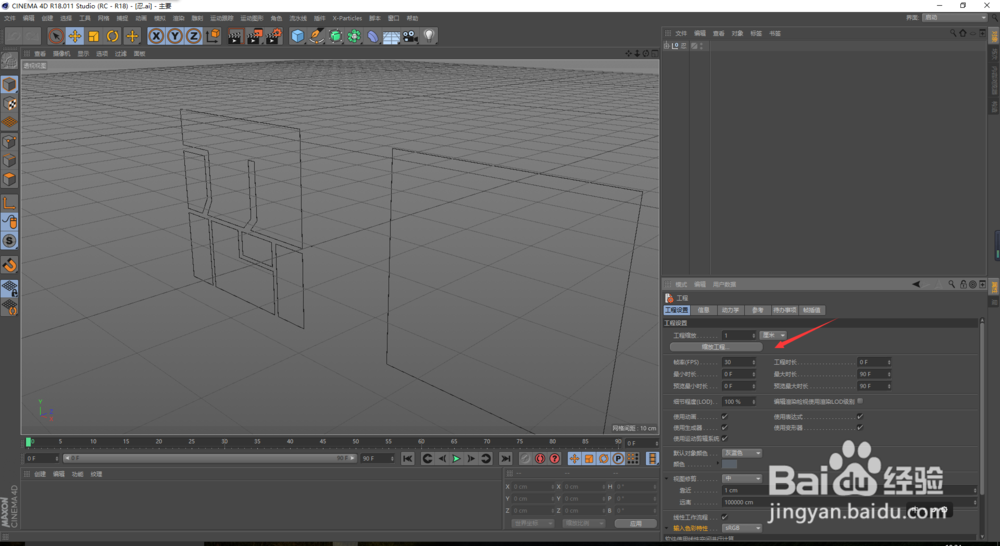Open the 缩放比例 dropdown in coordinates panel
1000x546 pixels.
(584, 523)
